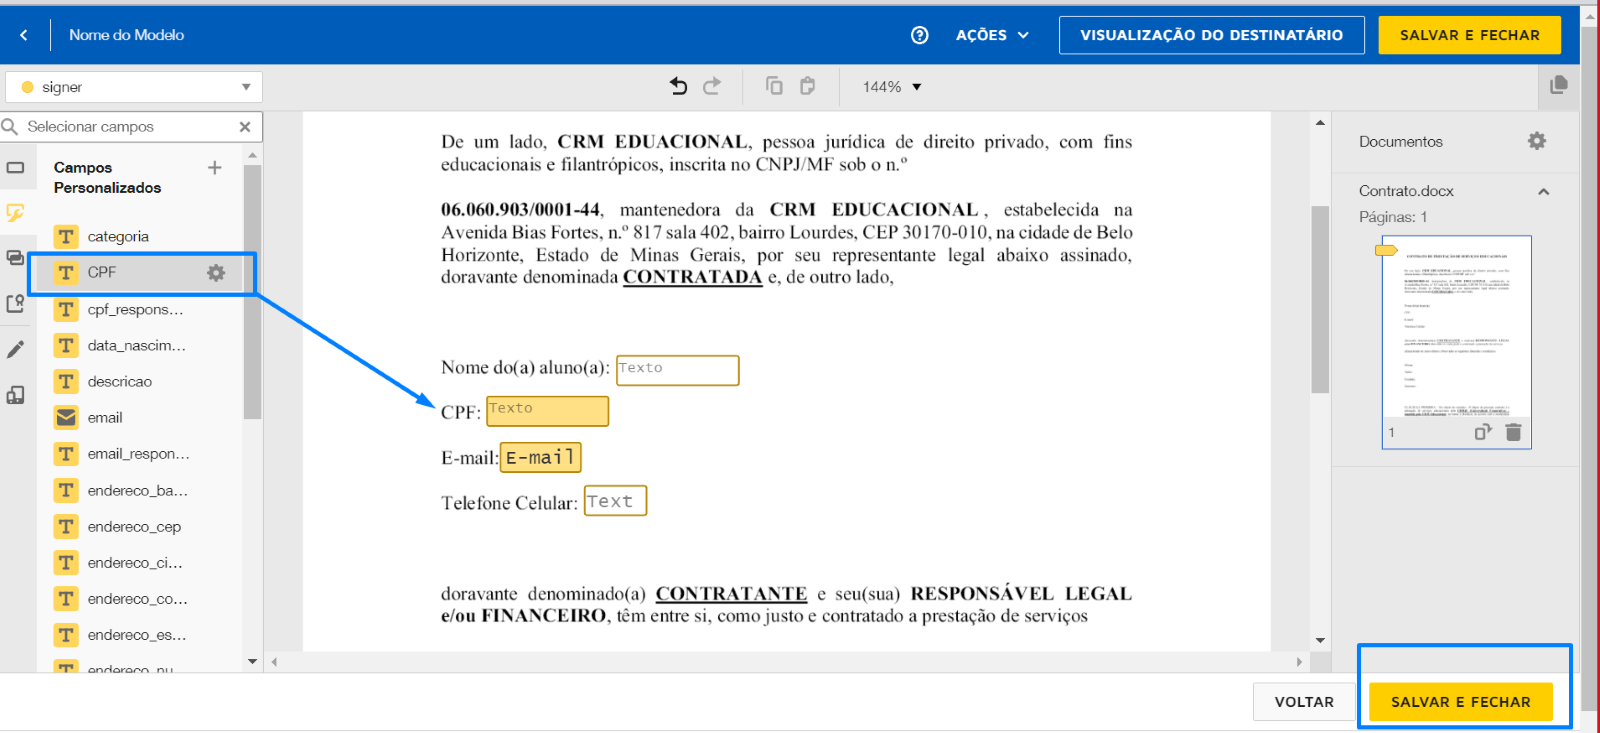Click the field list scrollbar
Screen dimensions: 1600x733
(252, 292)
